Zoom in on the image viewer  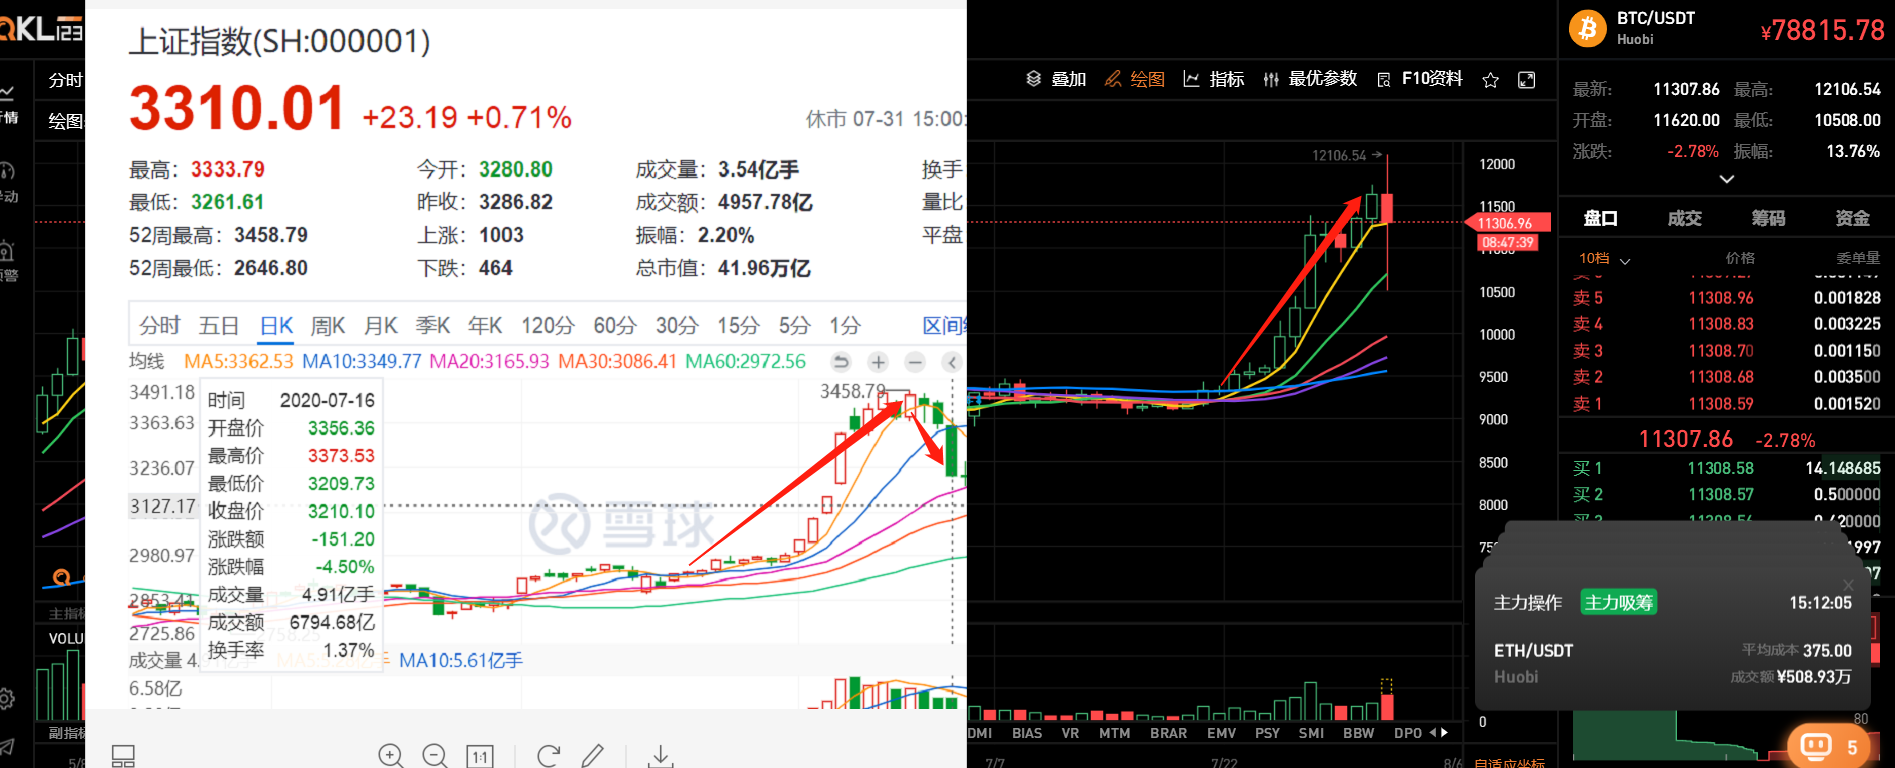[x=391, y=756]
